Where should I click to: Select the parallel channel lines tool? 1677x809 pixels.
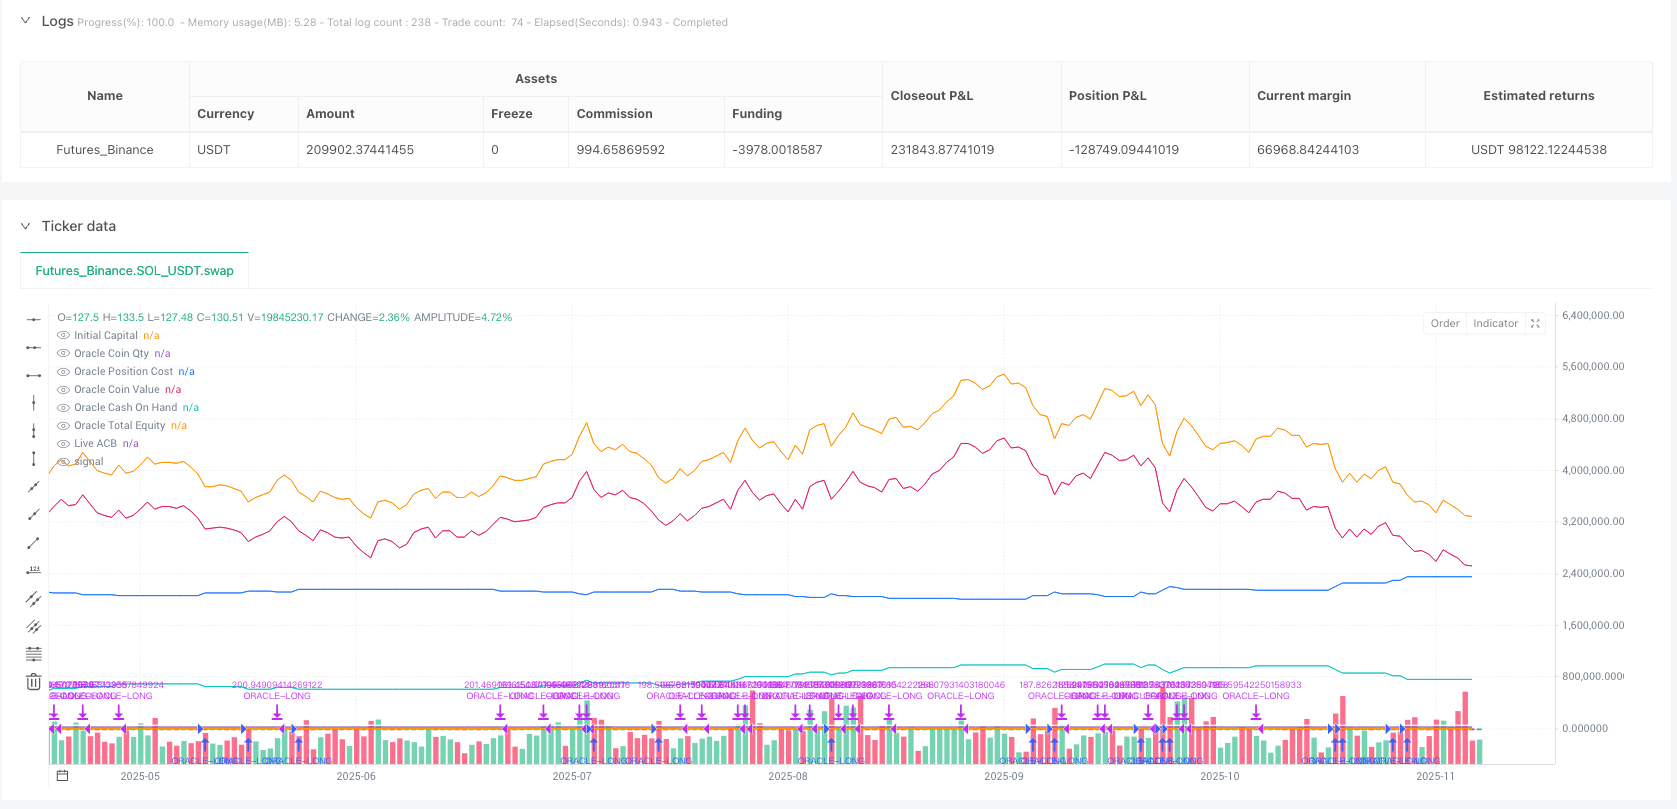pyautogui.click(x=33, y=598)
